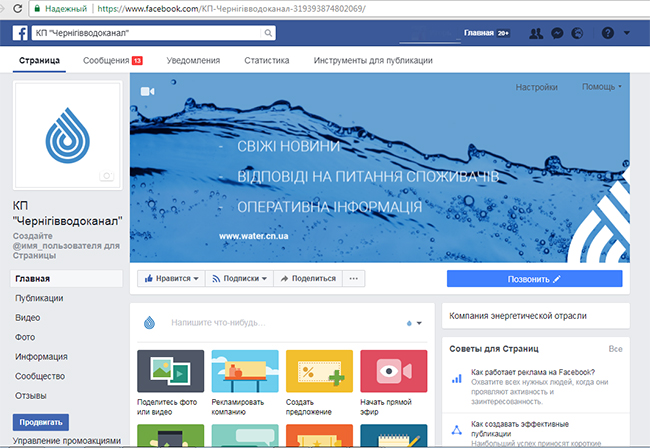The image size is (650, 448).
Task: Open account menu arrow in top bar
Action: [628, 33]
